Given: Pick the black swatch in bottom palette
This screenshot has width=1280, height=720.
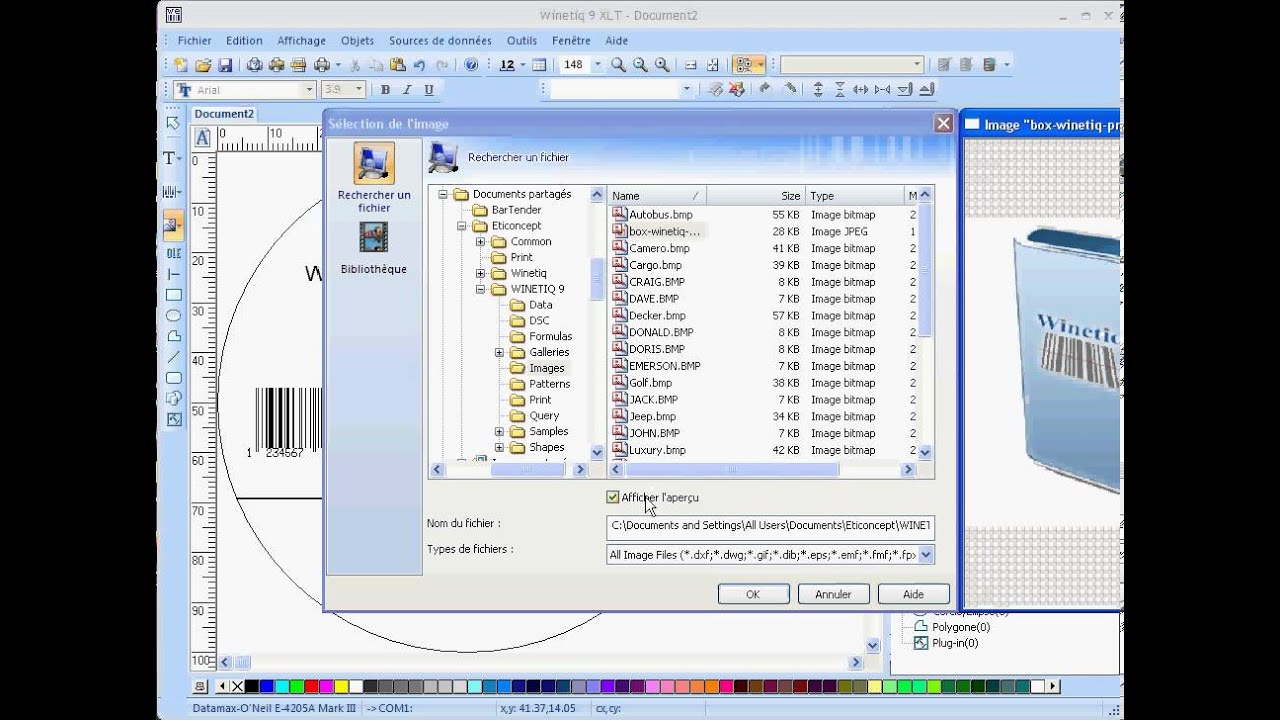Looking at the screenshot, I should (251, 686).
